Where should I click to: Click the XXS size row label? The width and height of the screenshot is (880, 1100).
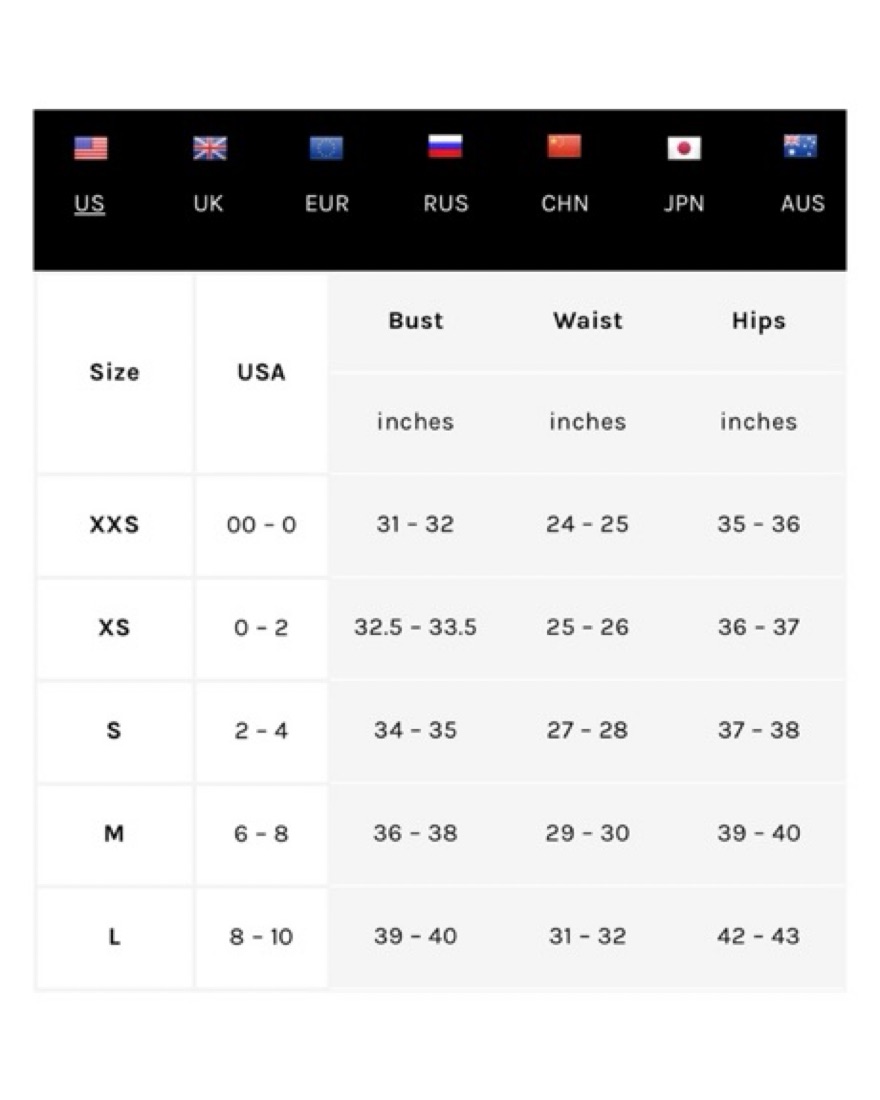point(114,525)
